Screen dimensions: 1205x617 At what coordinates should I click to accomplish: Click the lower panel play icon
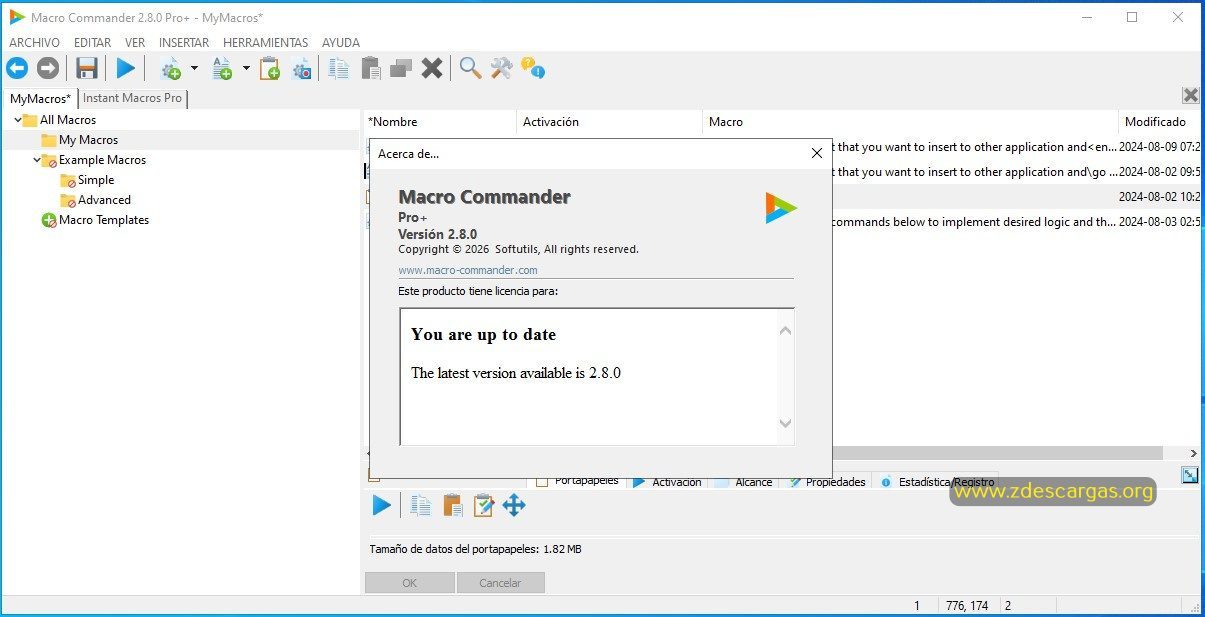382,505
